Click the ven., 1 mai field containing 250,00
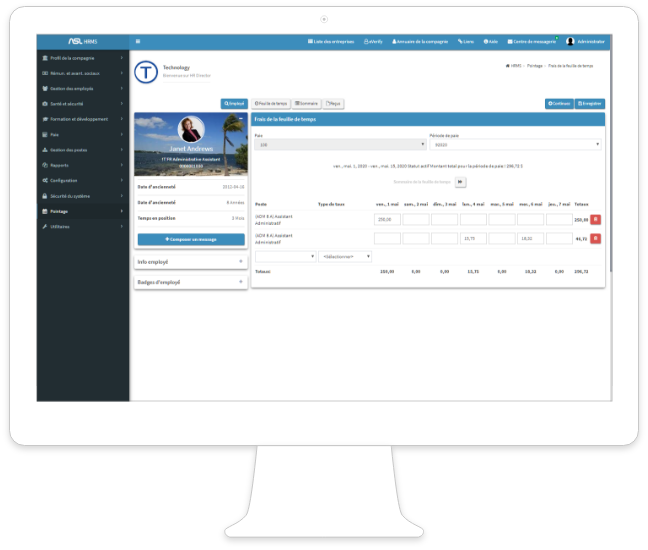The height and width of the screenshot is (550, 648). tap(387, 219)
